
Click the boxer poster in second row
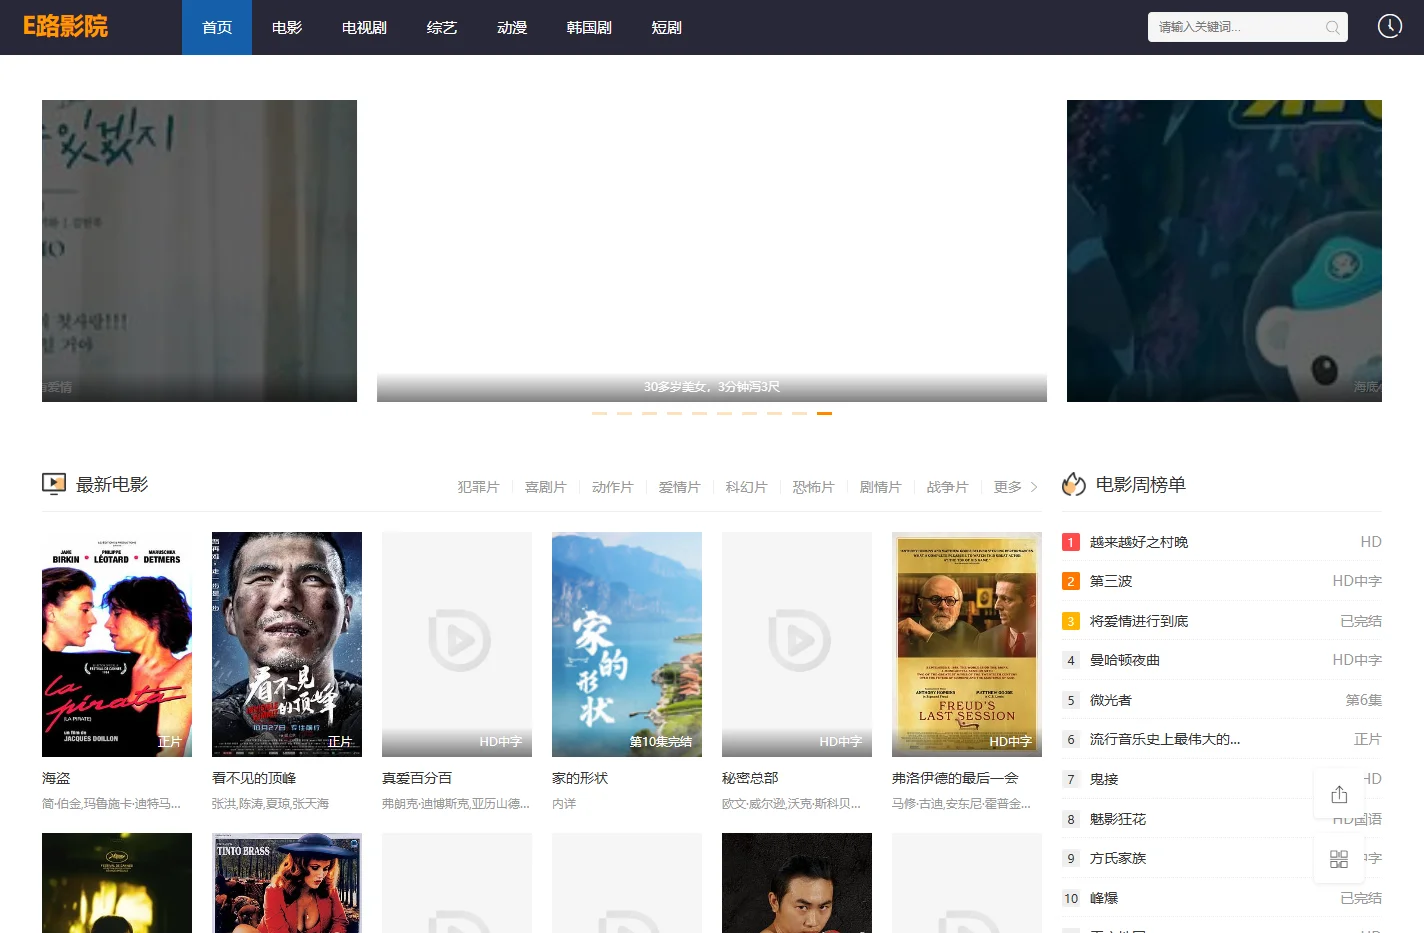click(797, 883)
